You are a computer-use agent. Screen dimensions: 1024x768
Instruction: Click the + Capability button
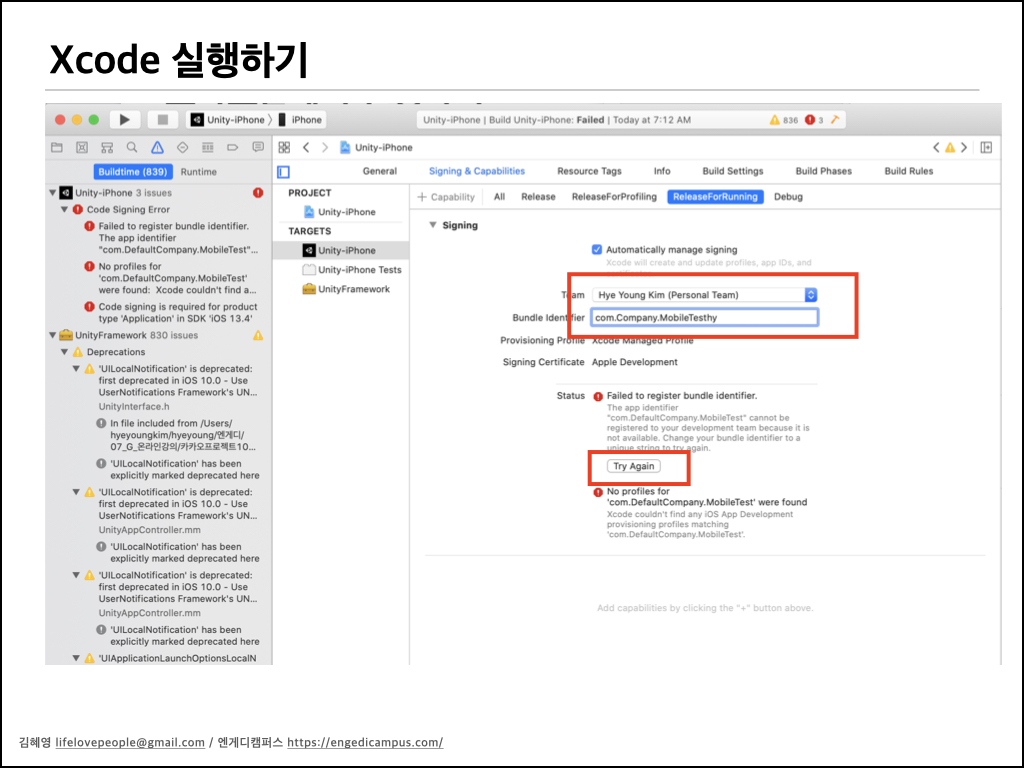point(446,197)
